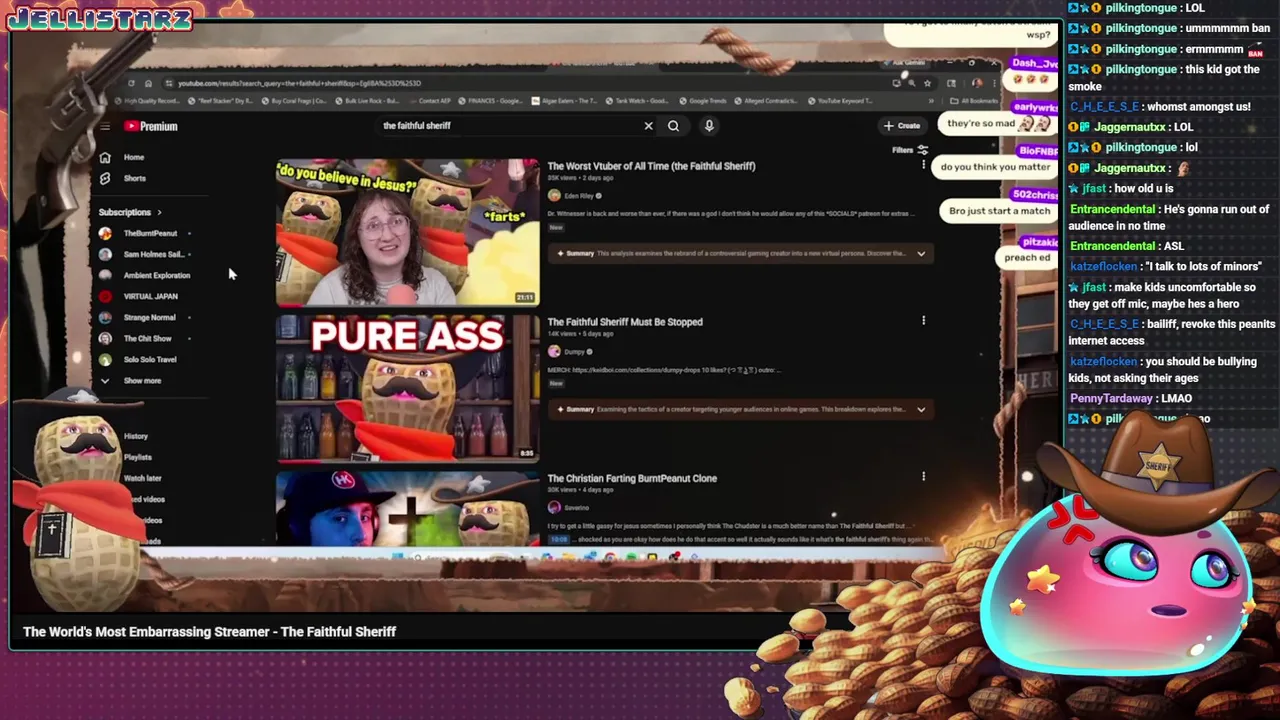
Task: Reload the page in the browser
Action: tap(131, 83)
